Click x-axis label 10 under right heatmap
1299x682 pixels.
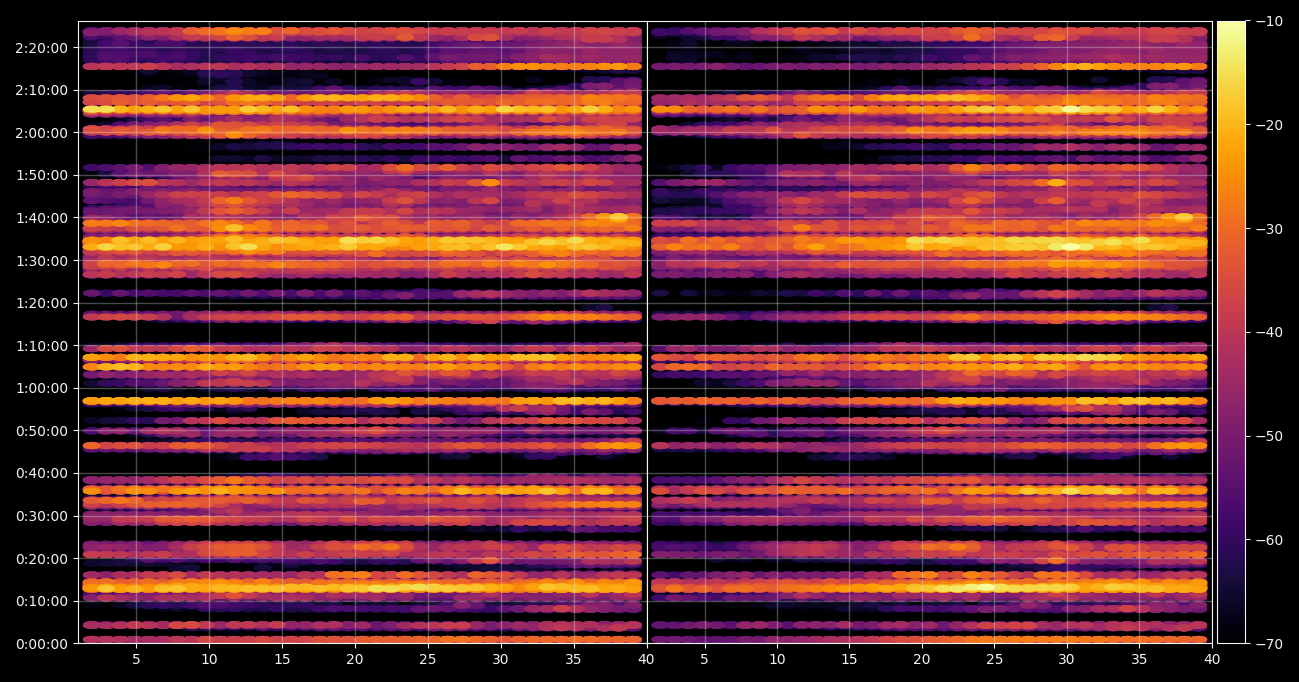[x=777, y=659]
